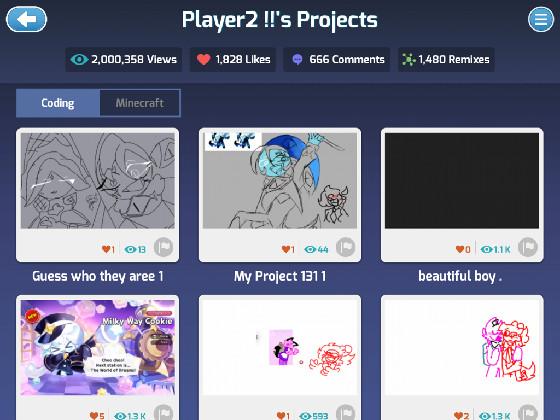Click the eye views icon in stats bar
560x420 pixels.
pos(79,59)
